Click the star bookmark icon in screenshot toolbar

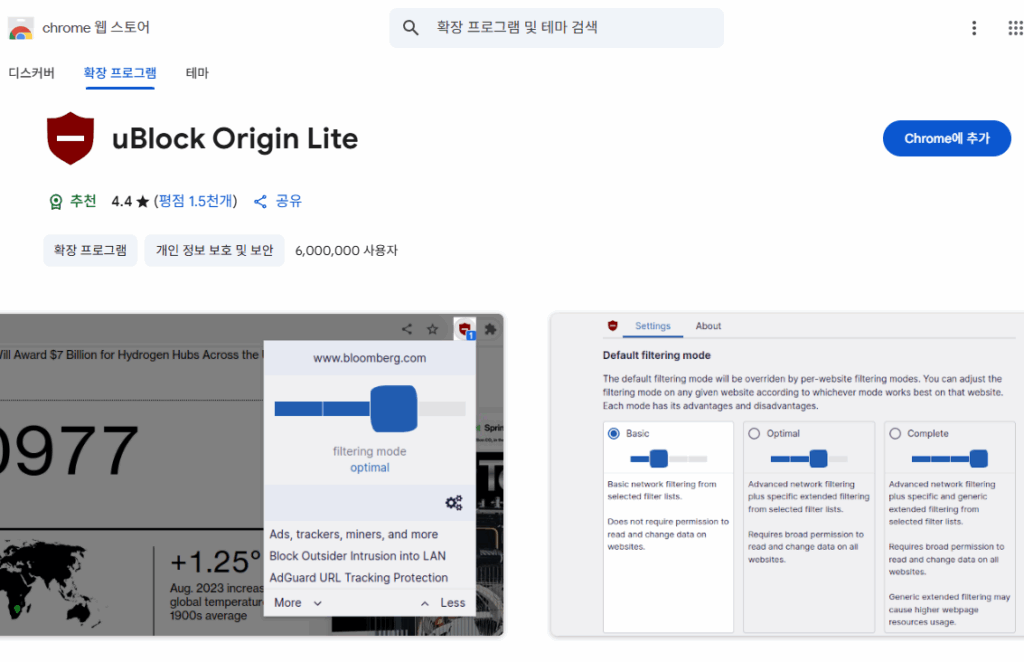pos(432,329)
